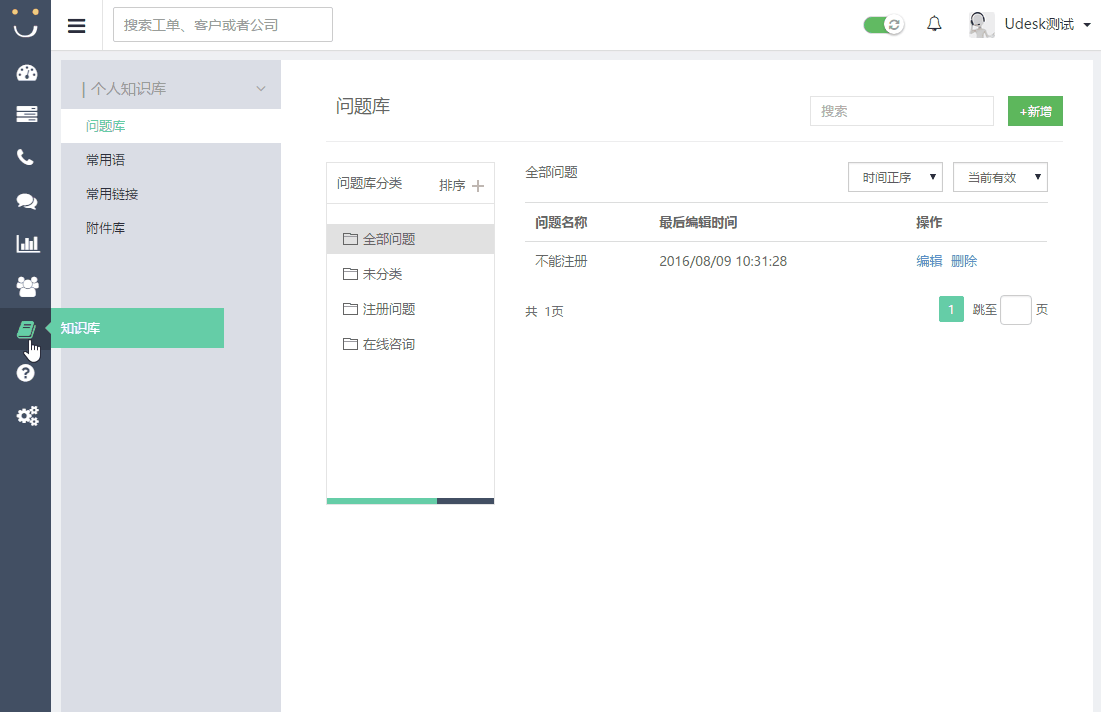Open the customers group icon
The width and height of the screenshot is (1101, 712).
coord(26,286)
